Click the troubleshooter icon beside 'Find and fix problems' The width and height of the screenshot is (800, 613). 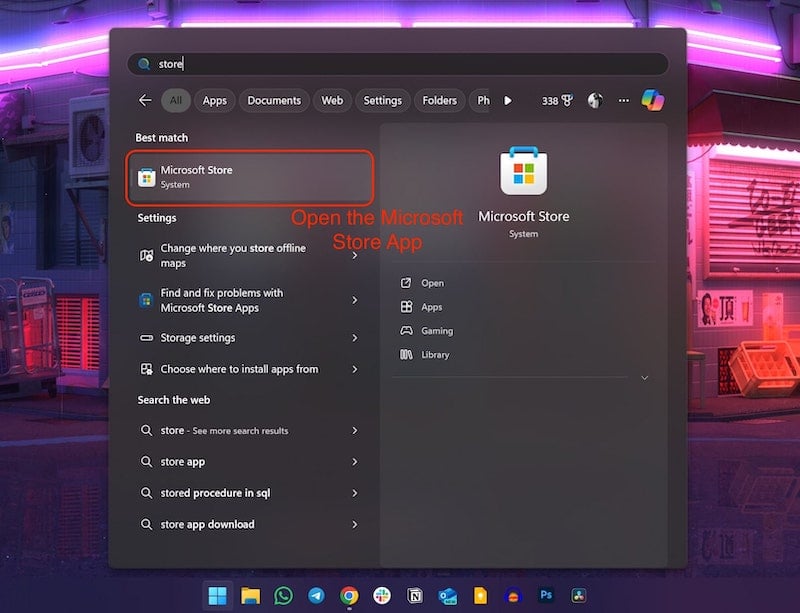pos(146,300)
